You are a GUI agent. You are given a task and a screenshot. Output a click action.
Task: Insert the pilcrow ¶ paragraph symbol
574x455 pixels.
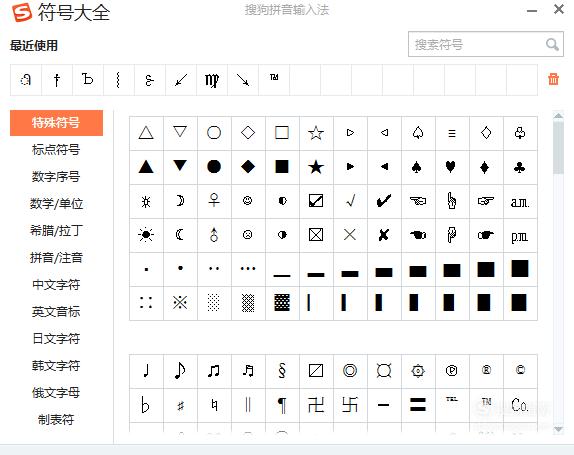click(282, 405)
